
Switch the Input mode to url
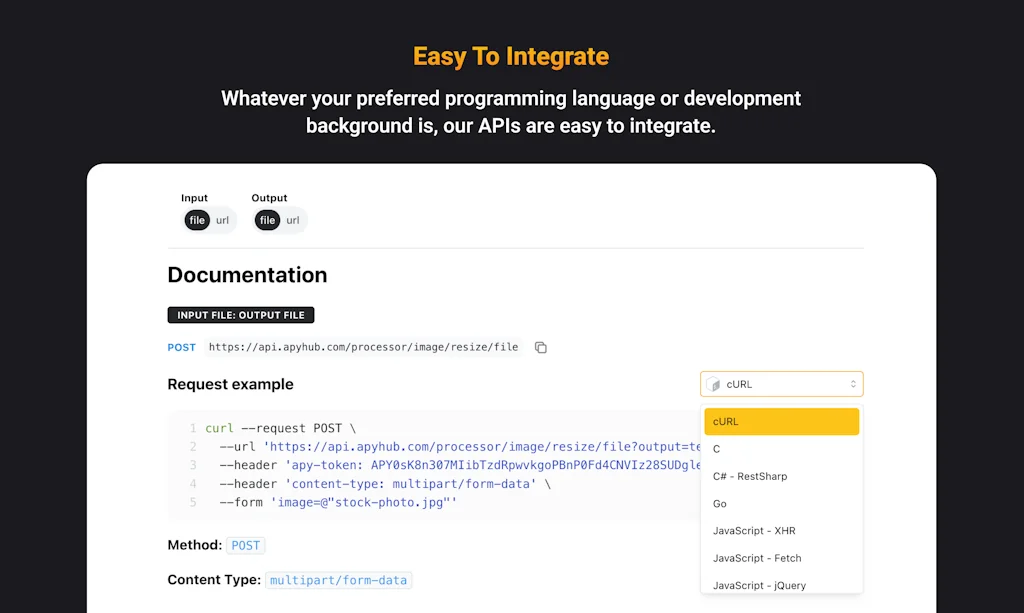(x=222, y=220)
